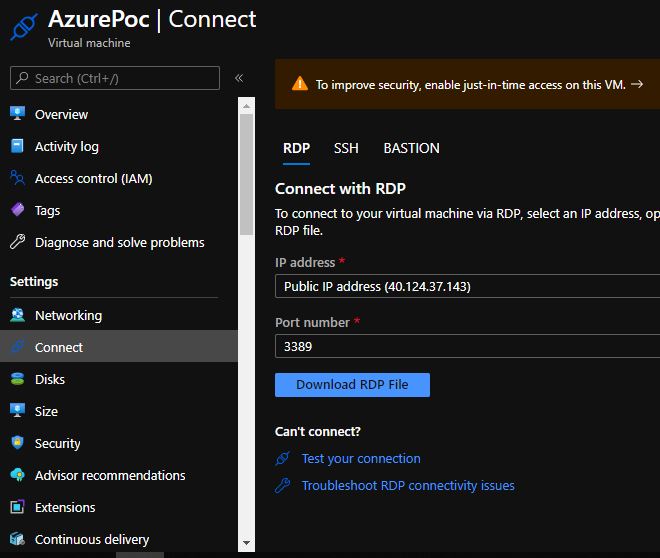This screenshot has height=558, width=660.
Task: Click the Download RDP File button
Action: point(352,385)
